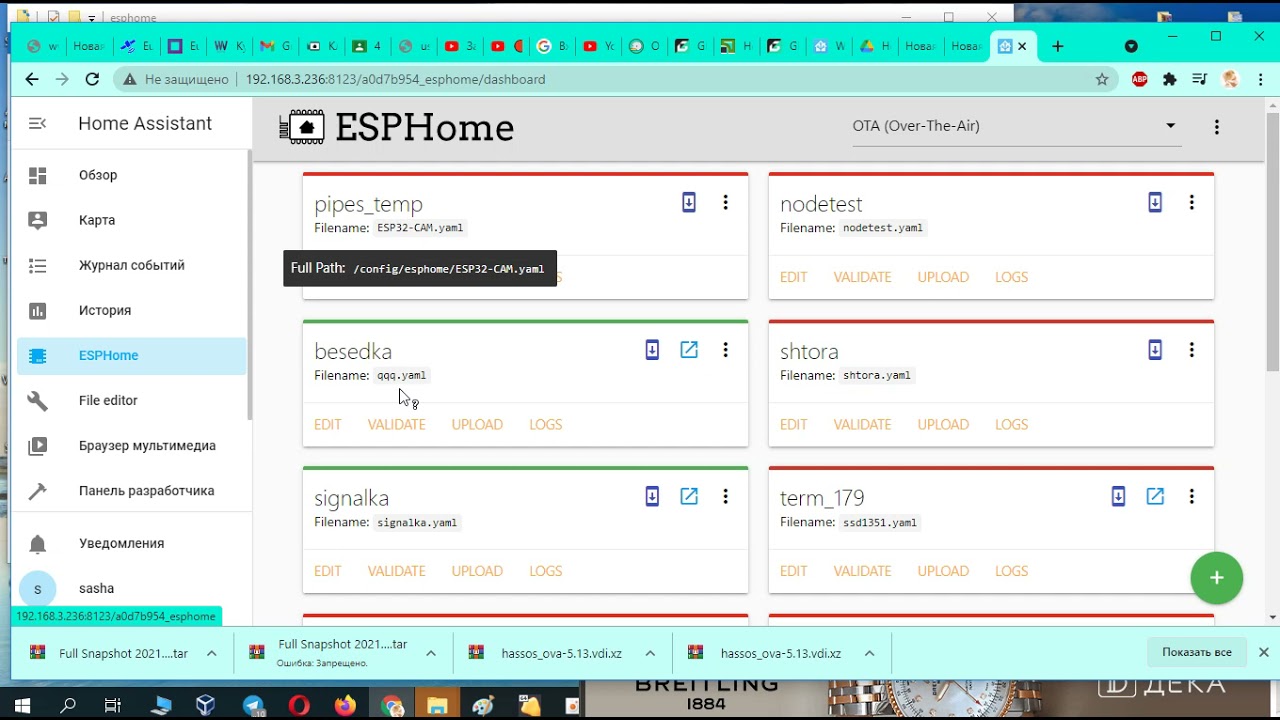Image resolution: width=1280 pixels, height=720 pixels.
Task: Open the shtora card three-dot menu
Action: pyautogui.click(x=1191, y=350)
